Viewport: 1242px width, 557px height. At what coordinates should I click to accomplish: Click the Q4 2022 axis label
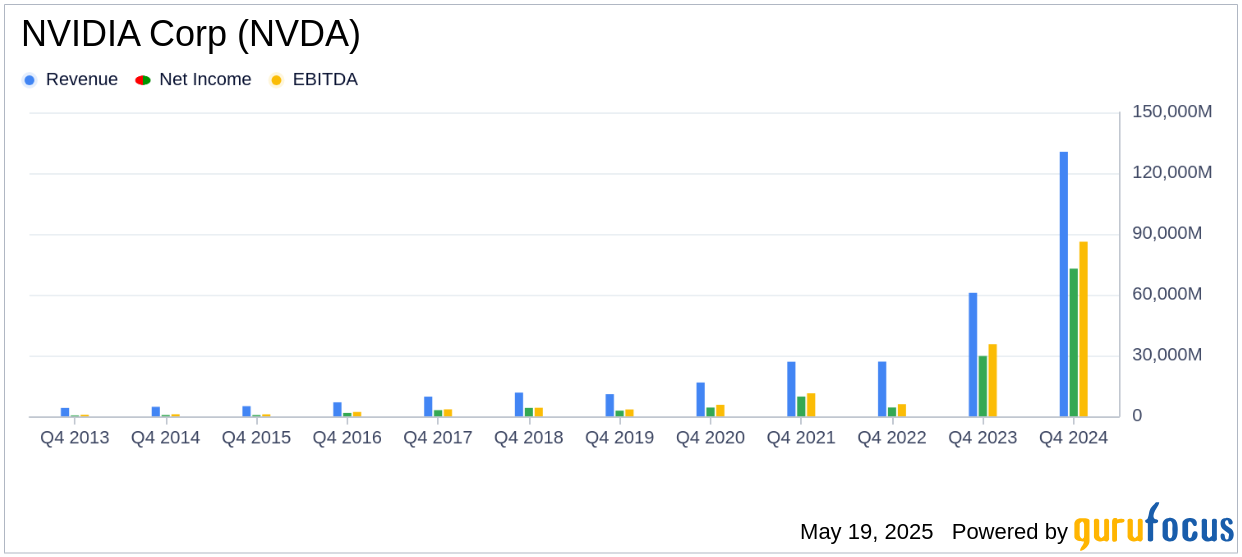892,438
